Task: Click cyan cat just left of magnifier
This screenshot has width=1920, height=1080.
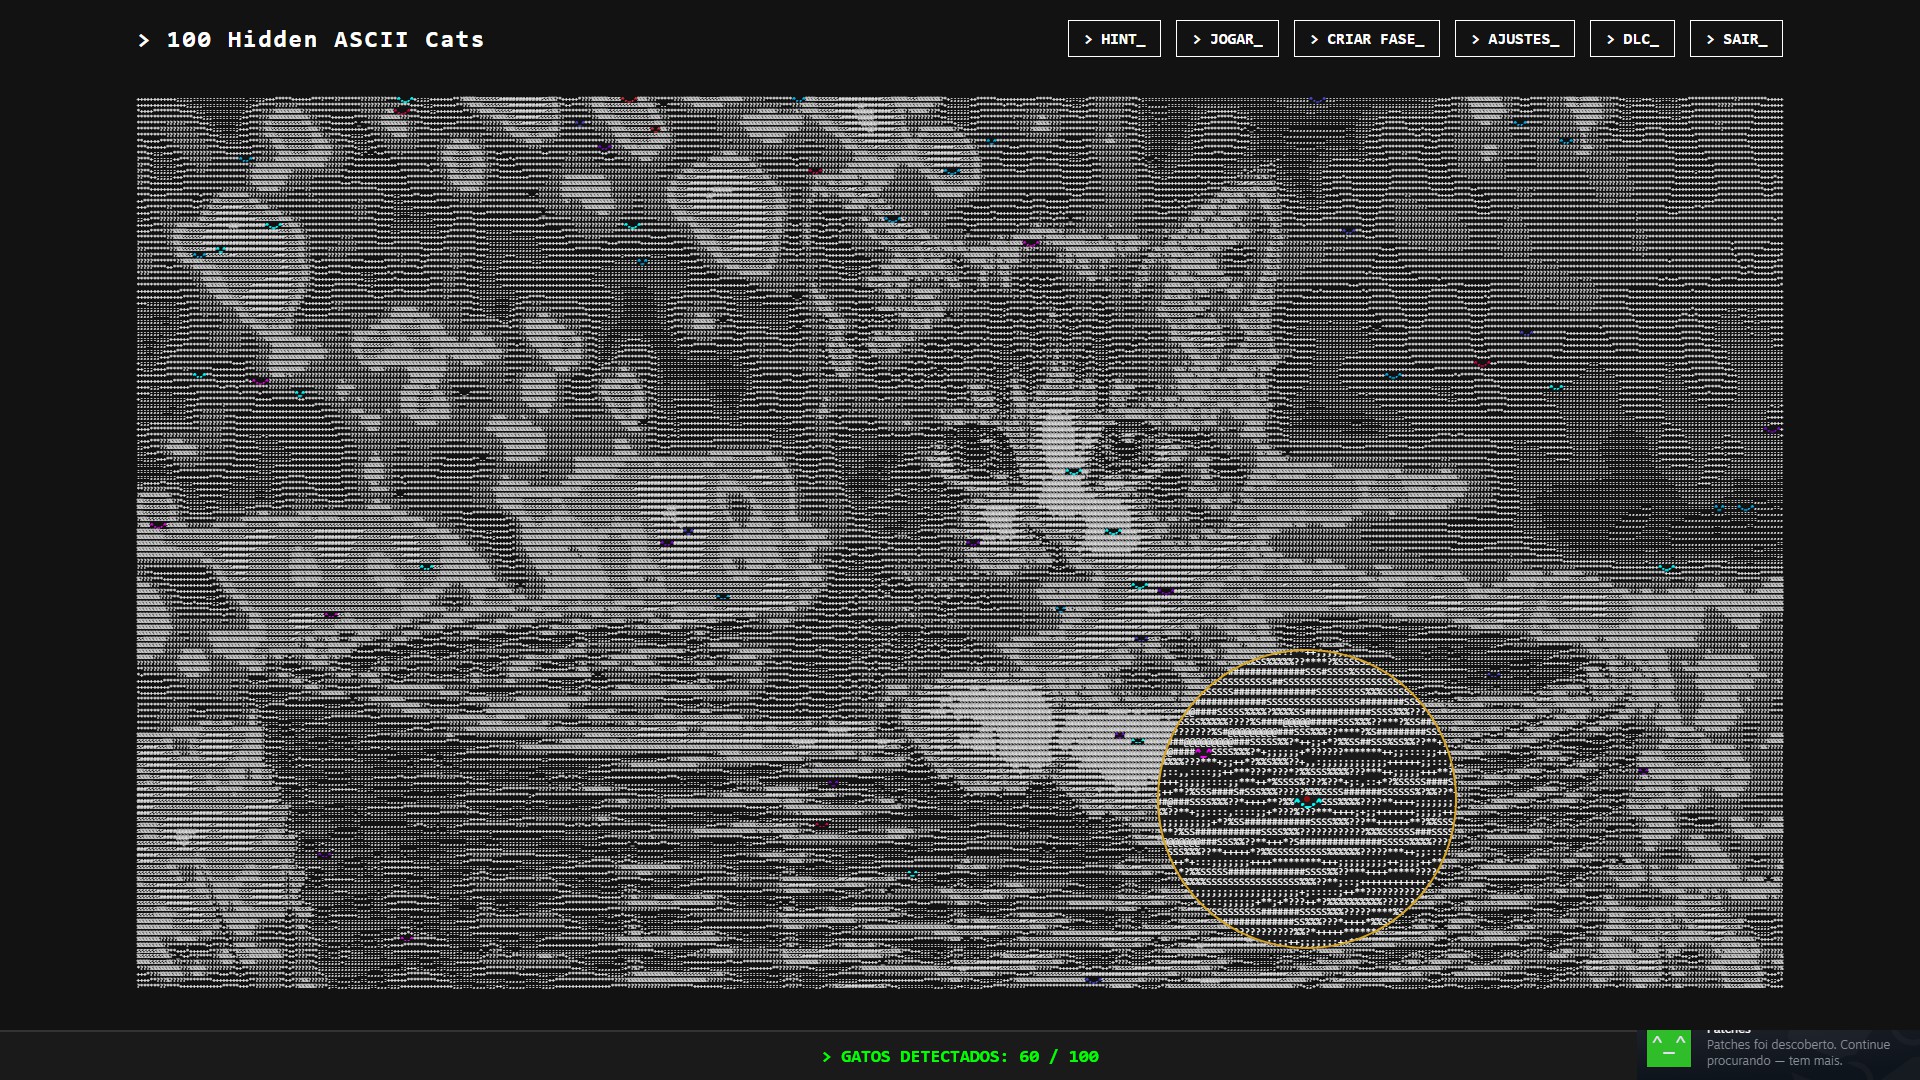Action: [1137, 741]
